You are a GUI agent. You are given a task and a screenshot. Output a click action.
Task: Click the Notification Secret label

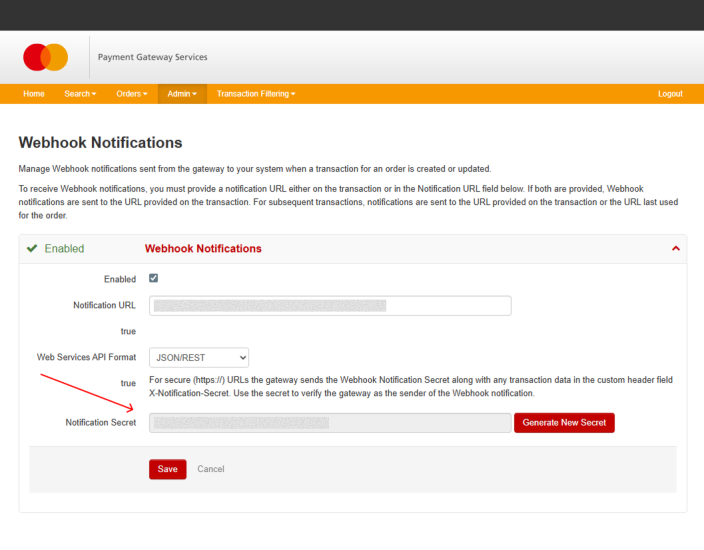[x=101, y=422]
